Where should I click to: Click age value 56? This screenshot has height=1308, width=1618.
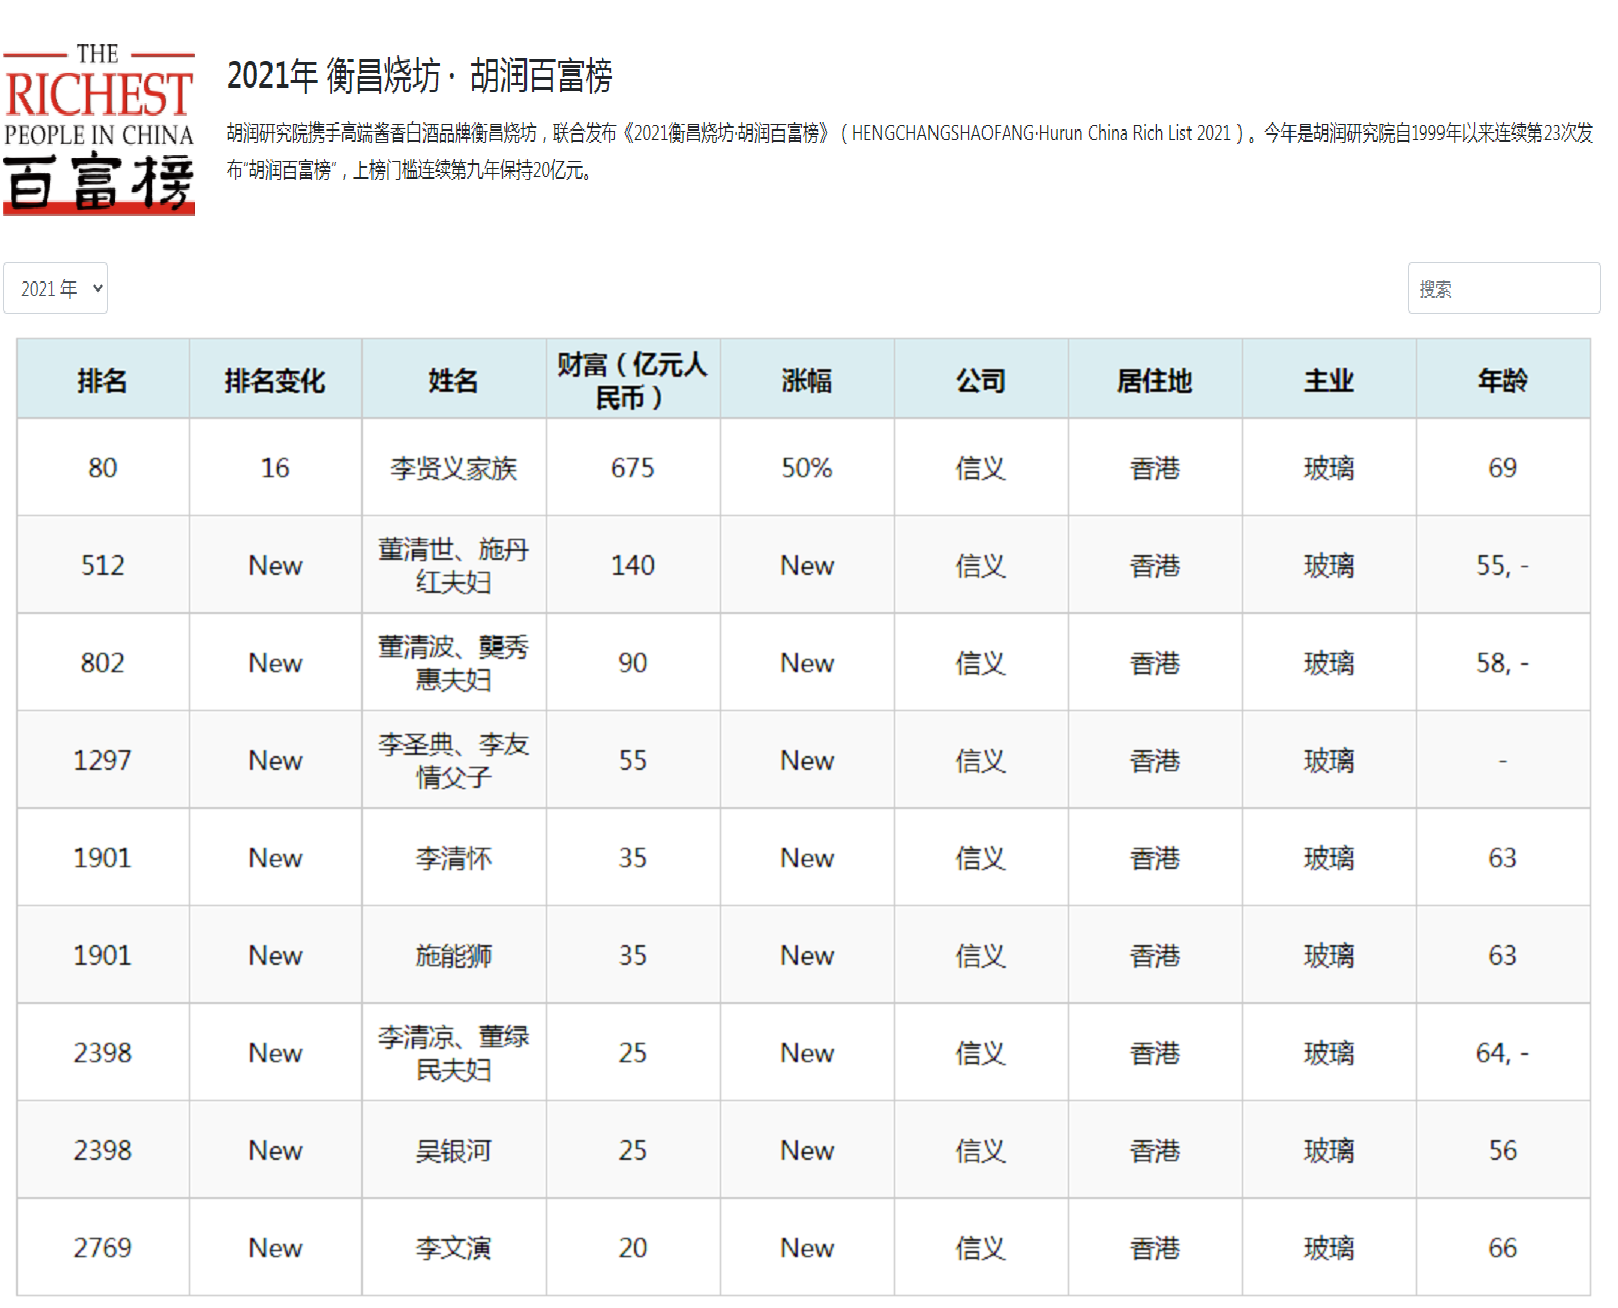tap(1503, 1150)
